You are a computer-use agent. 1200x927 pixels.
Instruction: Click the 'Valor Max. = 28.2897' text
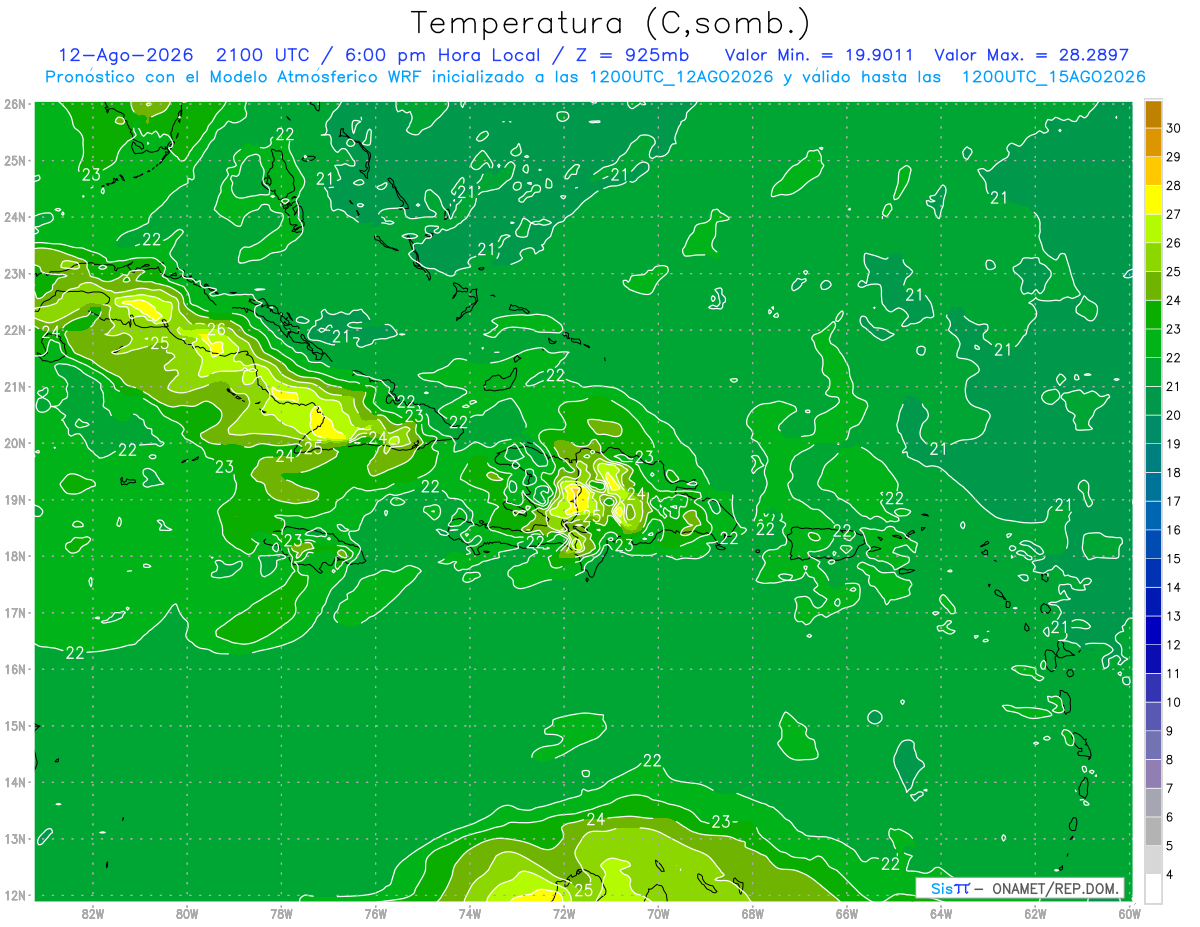[1031, 55]
